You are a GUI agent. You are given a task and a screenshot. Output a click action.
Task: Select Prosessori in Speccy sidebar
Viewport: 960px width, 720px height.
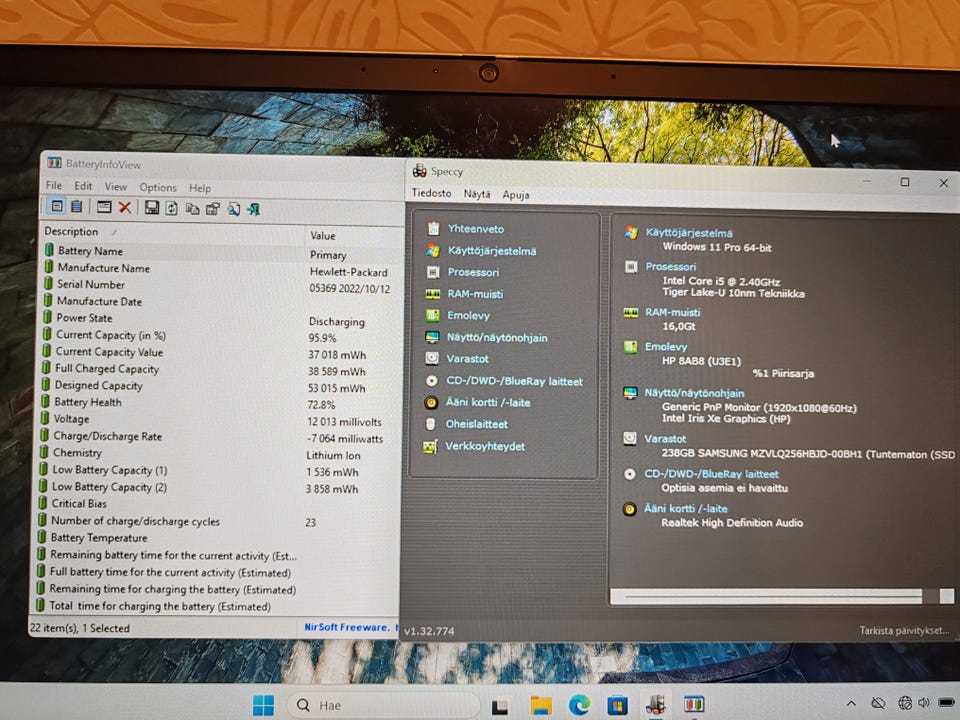[x=473, y=272]
